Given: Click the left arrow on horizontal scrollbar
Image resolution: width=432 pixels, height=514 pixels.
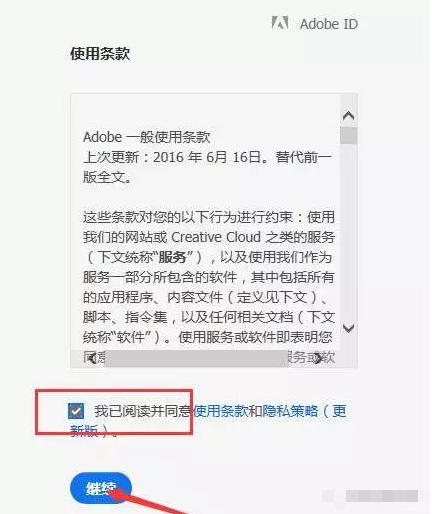Looking at the screenshot, I should [x=92, y=358].
